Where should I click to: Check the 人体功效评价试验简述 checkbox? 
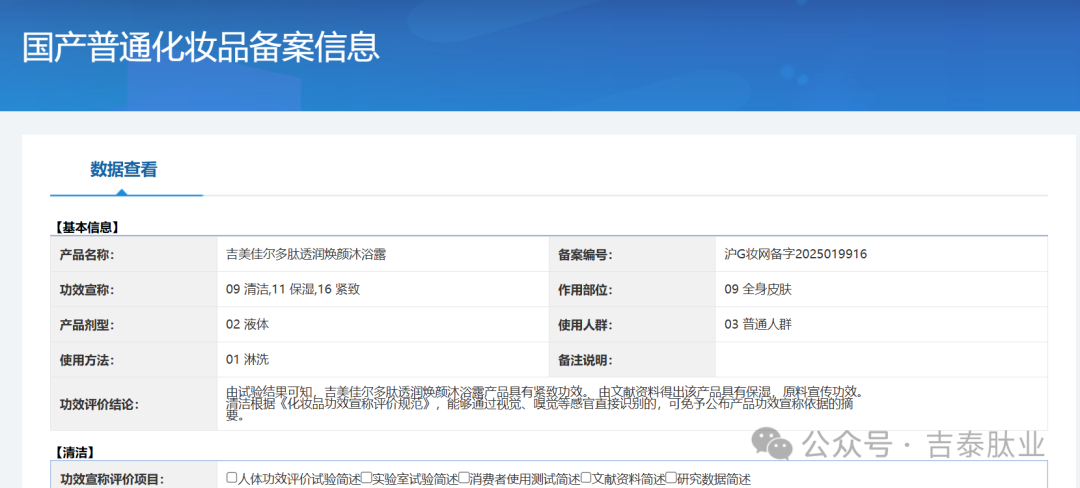pyautogui.click(x=231, y=477)
